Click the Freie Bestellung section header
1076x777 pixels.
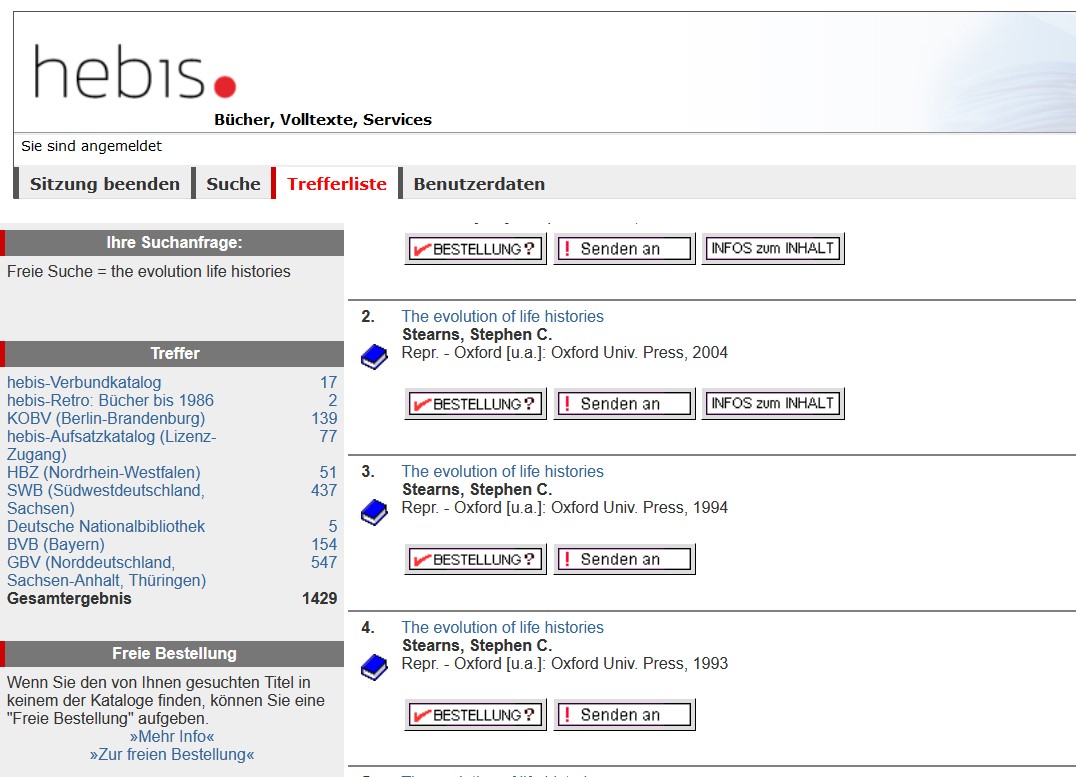pos(174,653)
